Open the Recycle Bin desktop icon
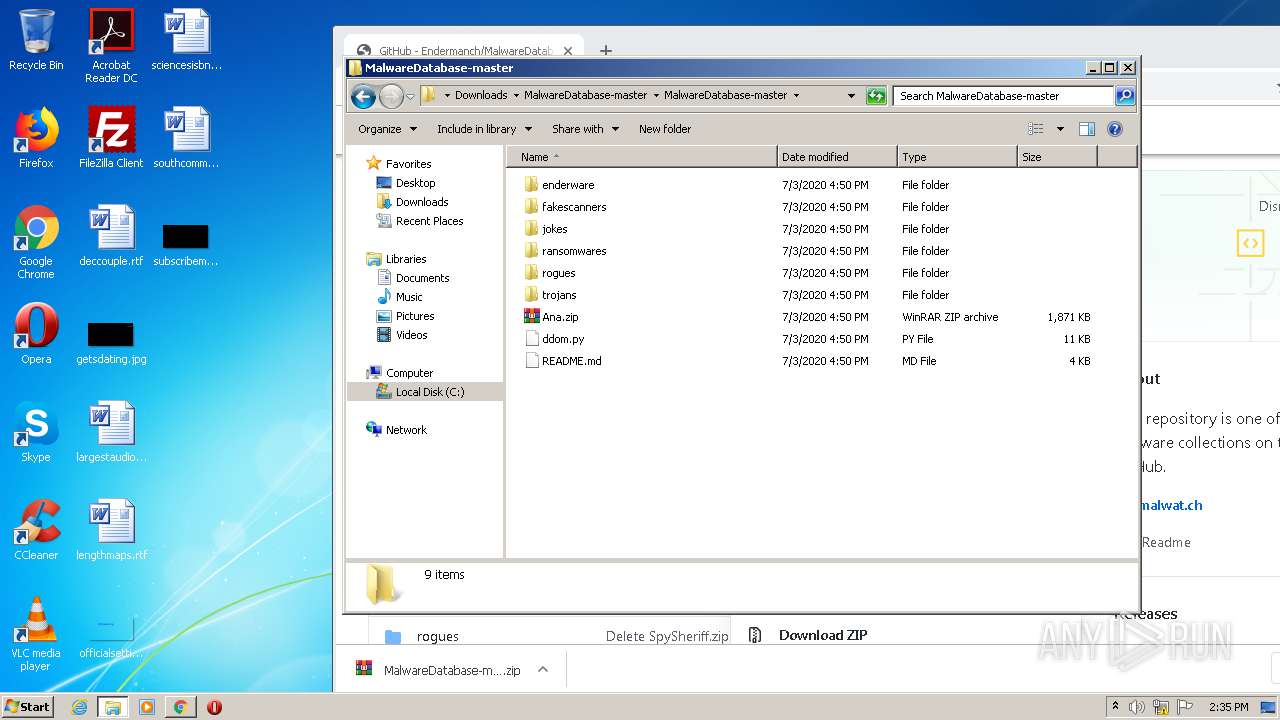 pos(36,40)
